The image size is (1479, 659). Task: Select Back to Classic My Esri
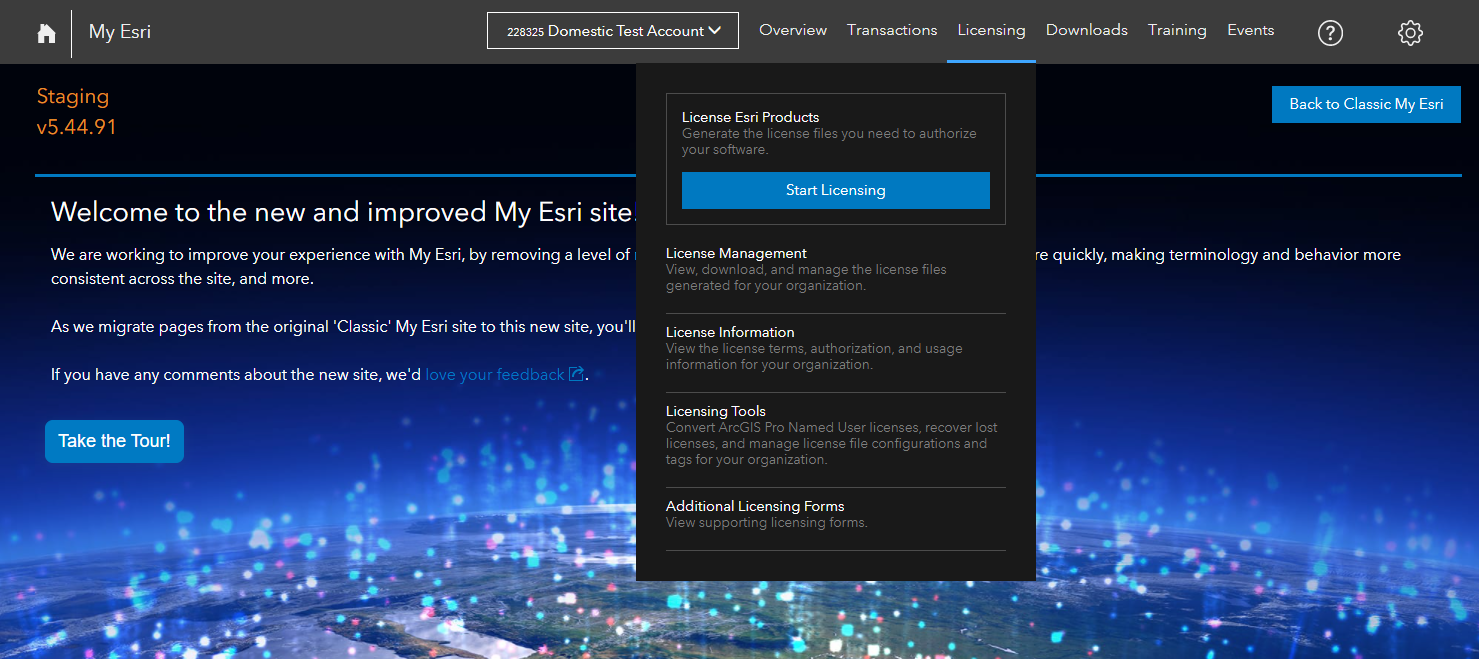pyautogui.click(x=1366, y=104)
